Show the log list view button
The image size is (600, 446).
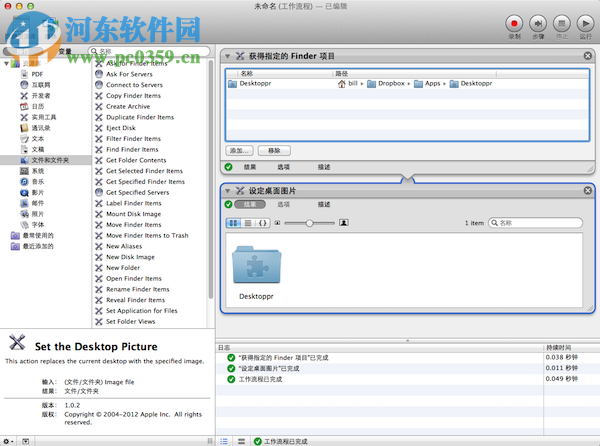[224, 441]
